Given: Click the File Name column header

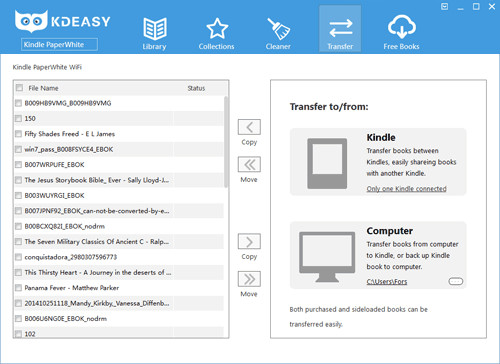Looking at the screenshot, I should tap(43, 88).
